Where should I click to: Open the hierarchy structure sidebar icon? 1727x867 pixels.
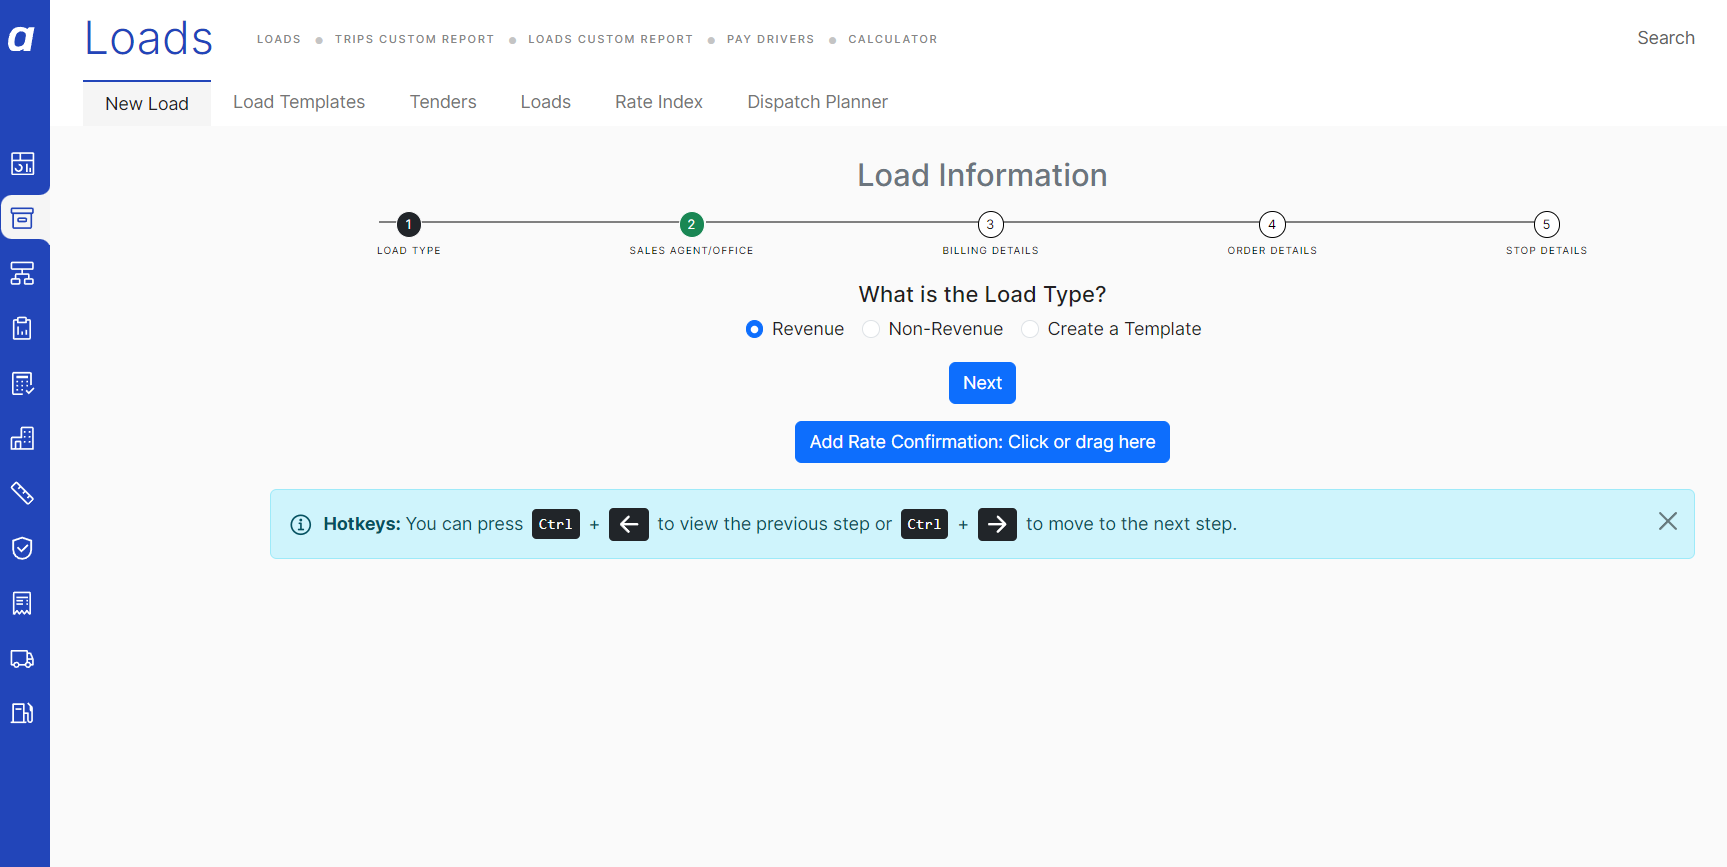[x=22, y=273]
